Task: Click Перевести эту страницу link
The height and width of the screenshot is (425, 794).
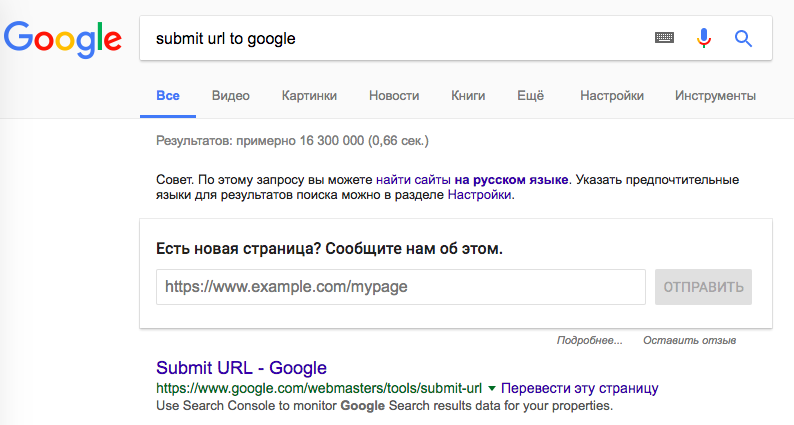Action: [x=580, y=388]
